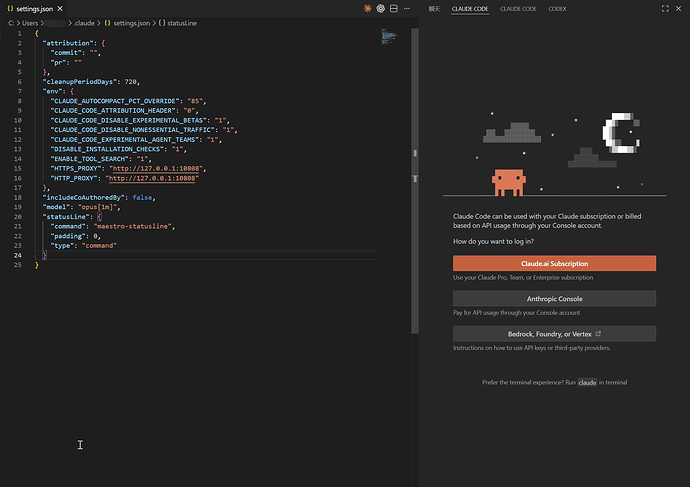Viewport: 690px width, 487px height.
Task: Close the settings.json editor tab
Action: click(60, 9)
